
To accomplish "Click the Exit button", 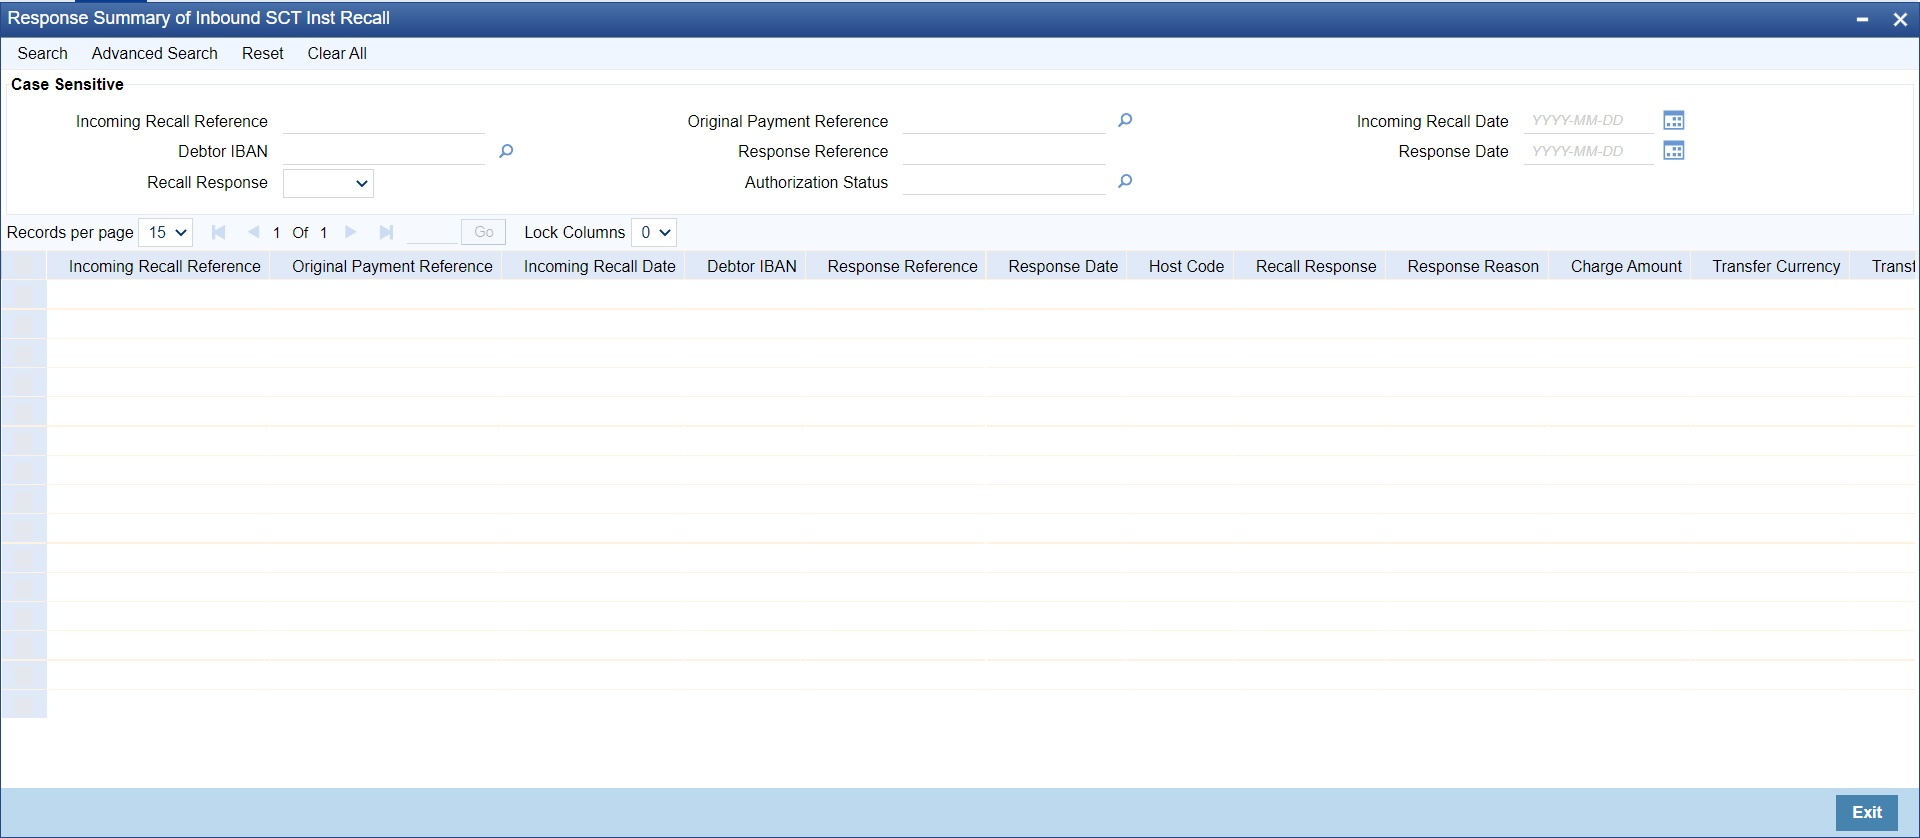I will pyautogui.click(x=1867, y=813).
